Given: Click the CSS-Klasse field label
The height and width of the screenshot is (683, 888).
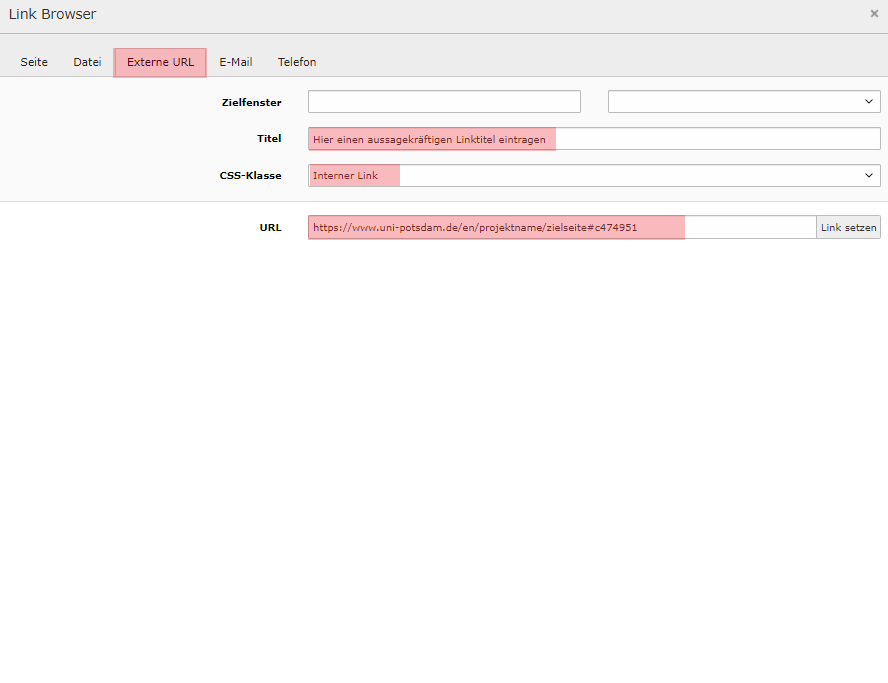Looking at the screenshot, I should click(250, 176).
